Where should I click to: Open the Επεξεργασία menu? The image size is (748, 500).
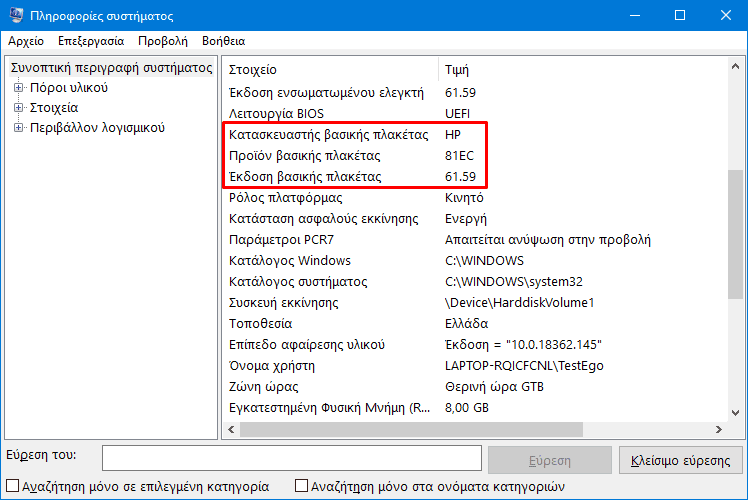pyautogui.click(x=91, y=41)
